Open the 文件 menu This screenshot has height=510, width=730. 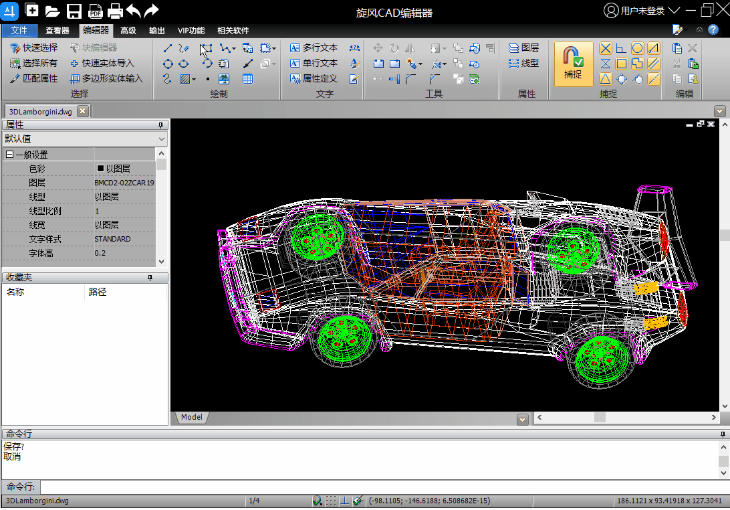click(18, 31)
